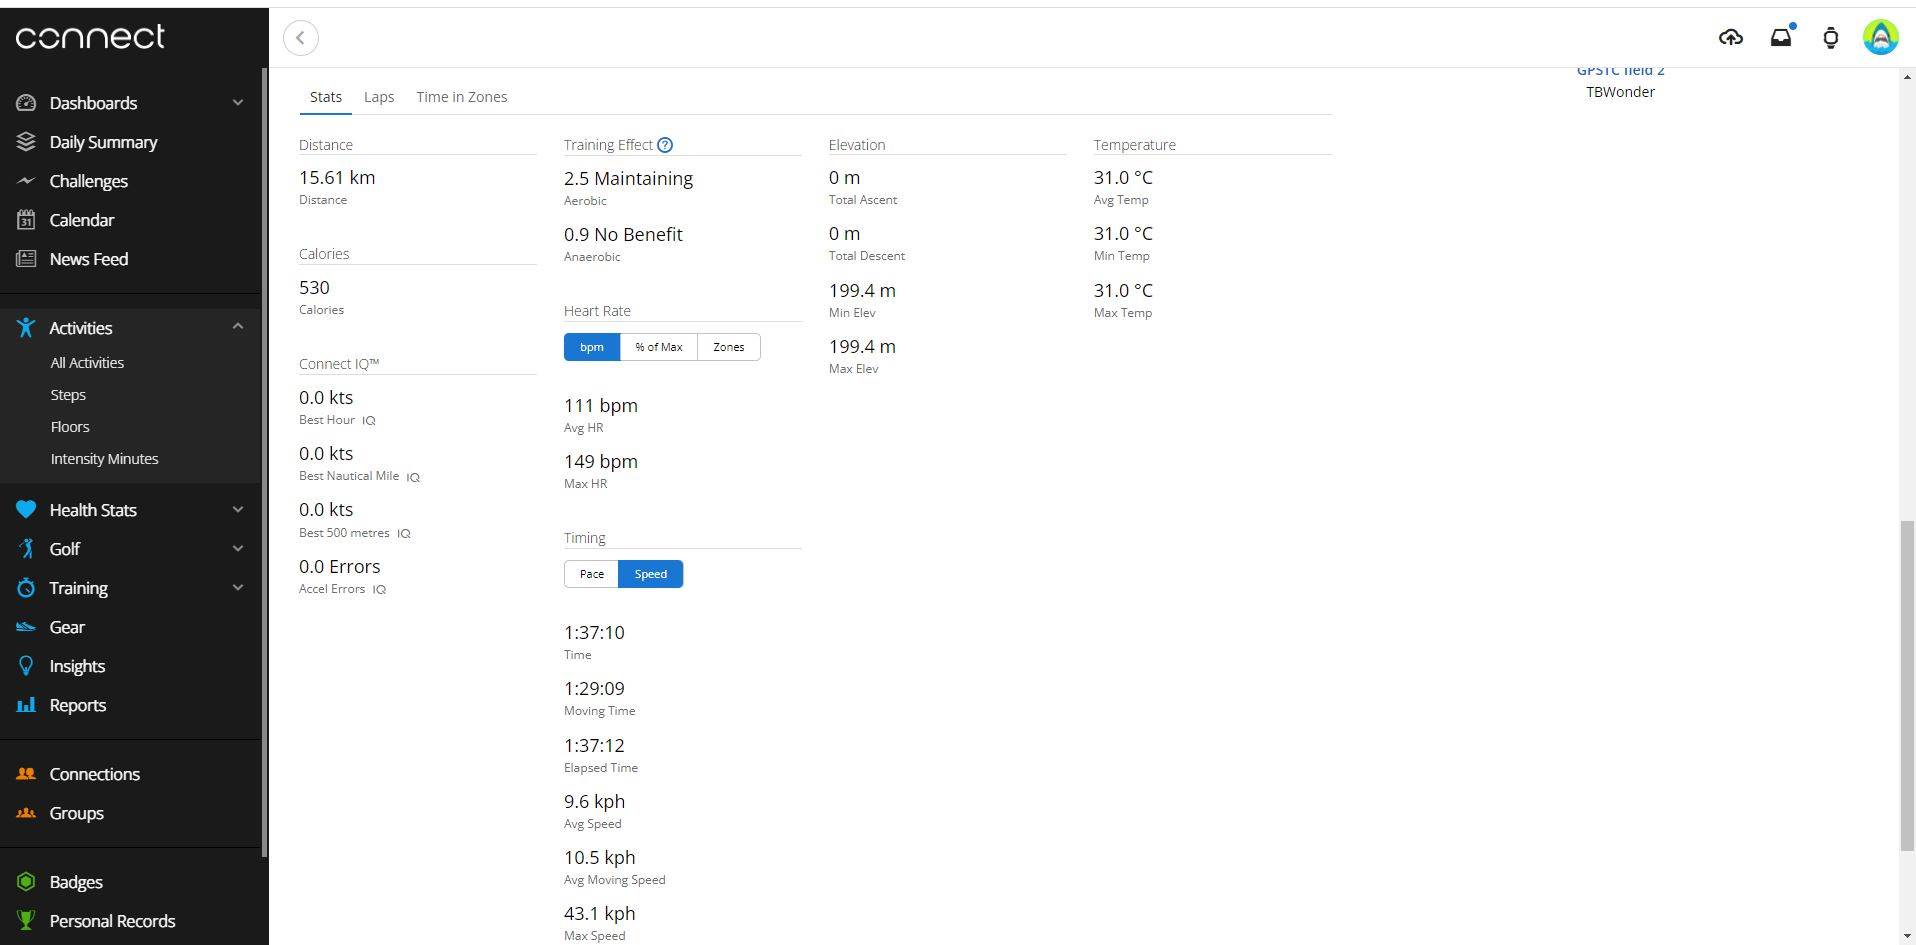Switch timing display to Pace

pos(591,574)
